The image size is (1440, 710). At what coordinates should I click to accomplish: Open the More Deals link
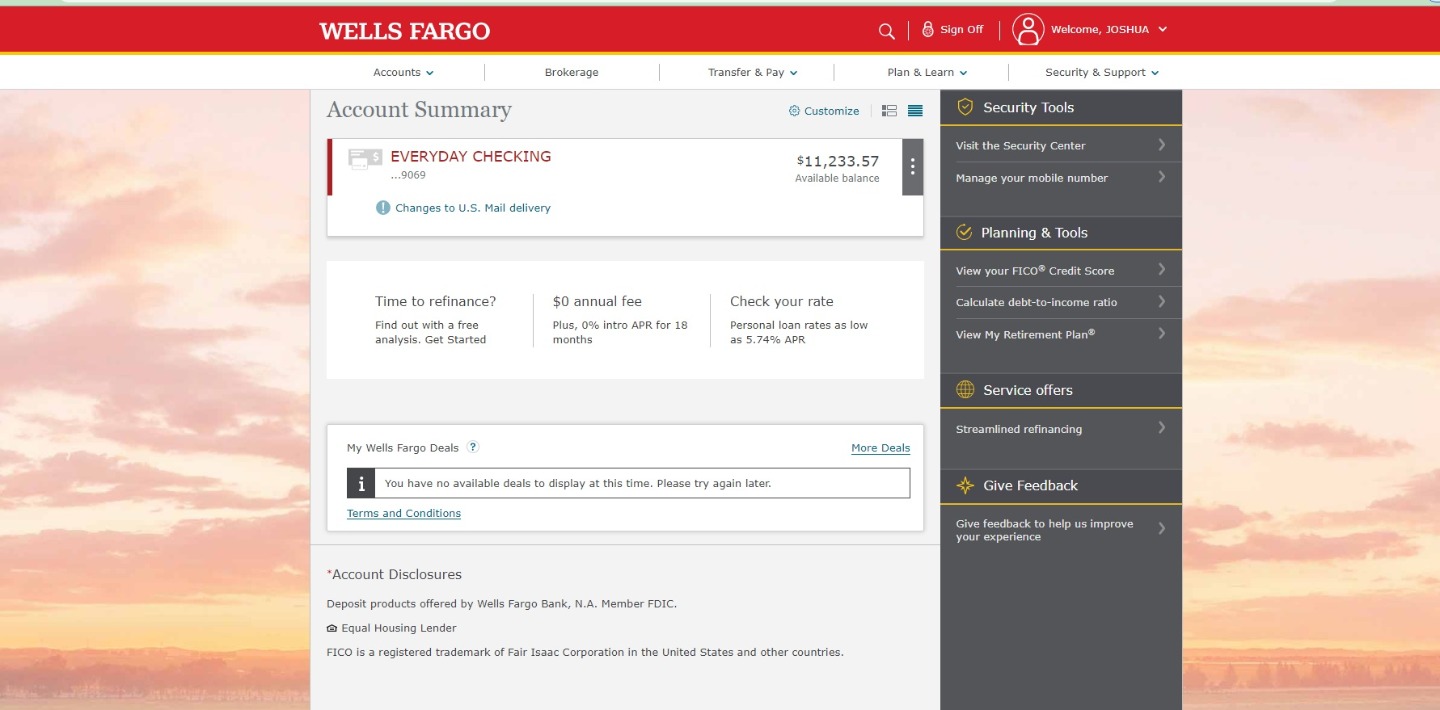click(880, 448)
